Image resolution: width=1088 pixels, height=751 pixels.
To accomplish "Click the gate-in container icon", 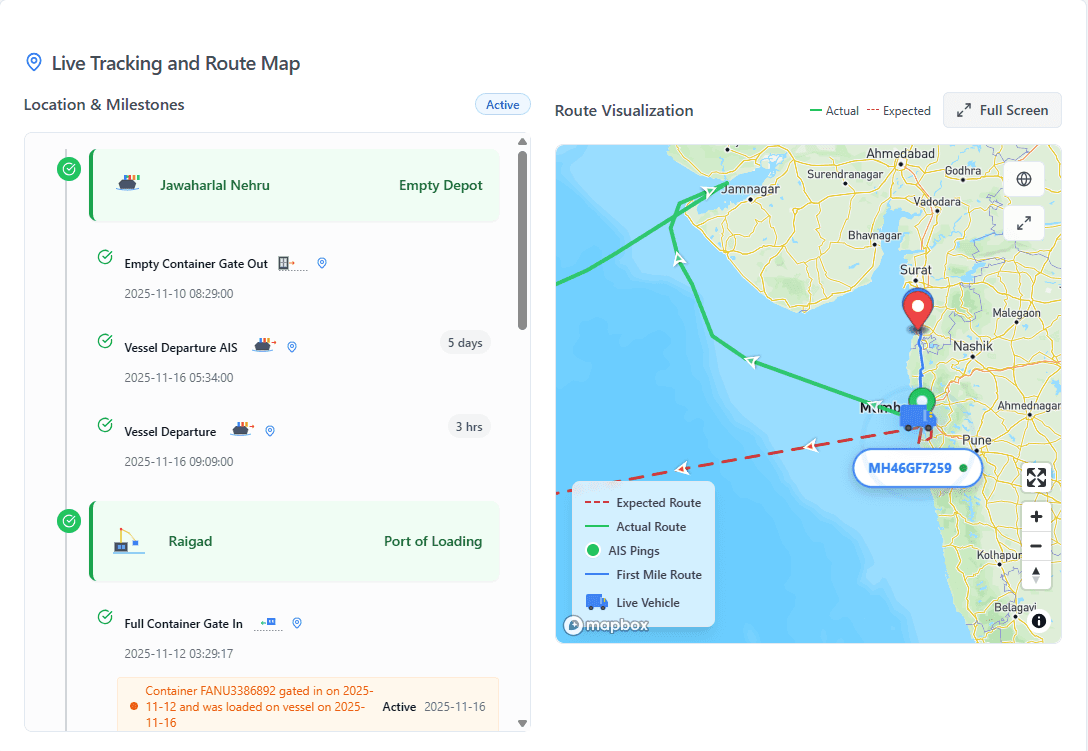I will (268, 623).
